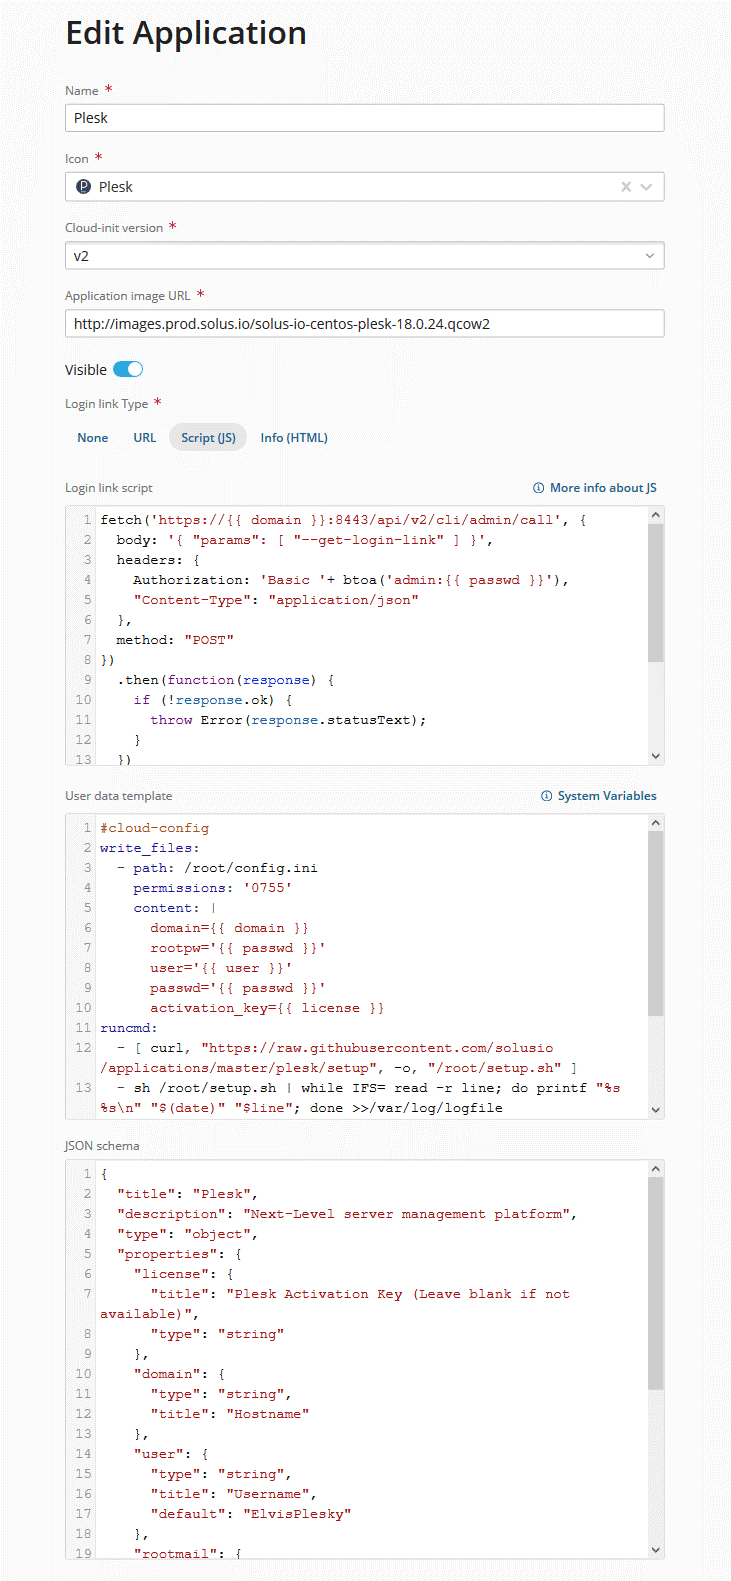
Task: Click info icon beside More info about JS
Action: pyautogui.click(x=539, y=488)
